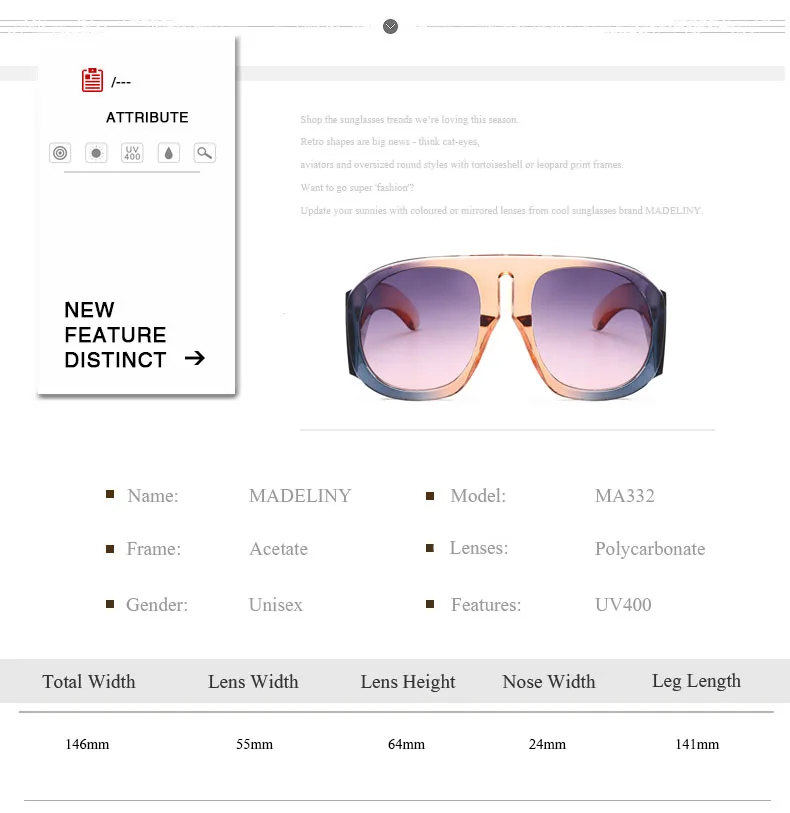Click the red clipboard attribute icon
Image resolution: width=790 pixels, height=813 pixels.
click(x=92, y=80)
